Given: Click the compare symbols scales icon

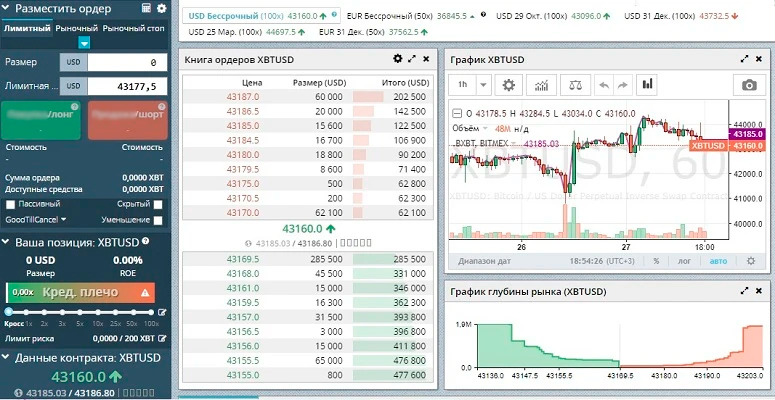Looking at the screenshot, I should [x=575, y=85].
